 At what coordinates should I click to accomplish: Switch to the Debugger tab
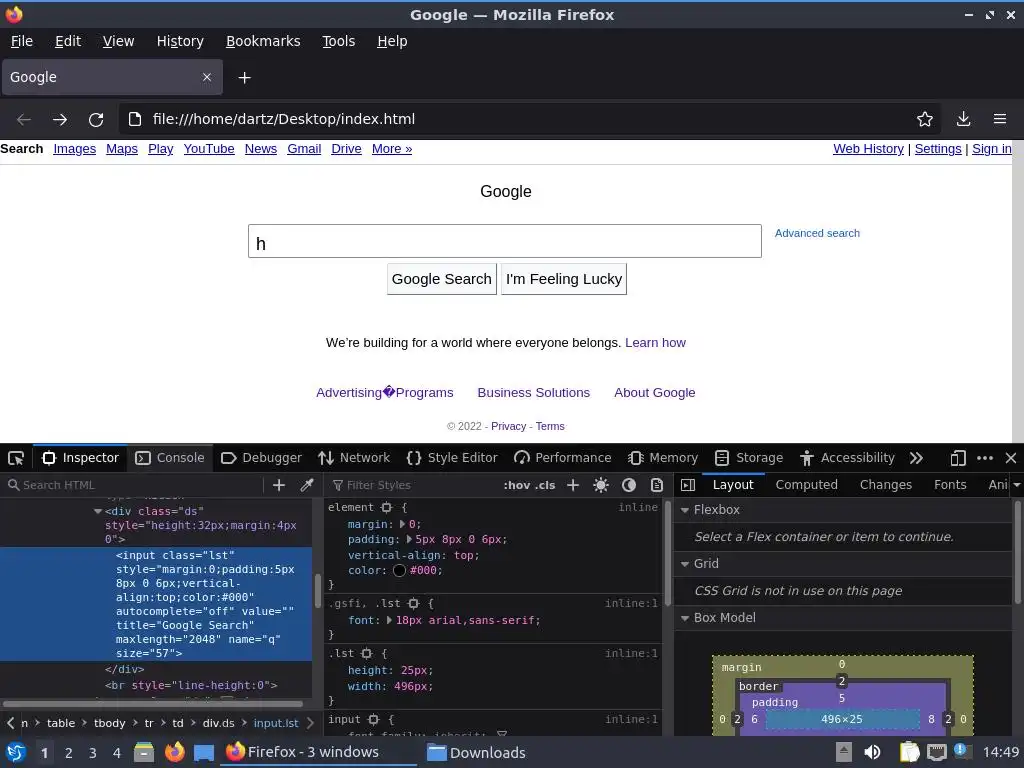[261, 458]
